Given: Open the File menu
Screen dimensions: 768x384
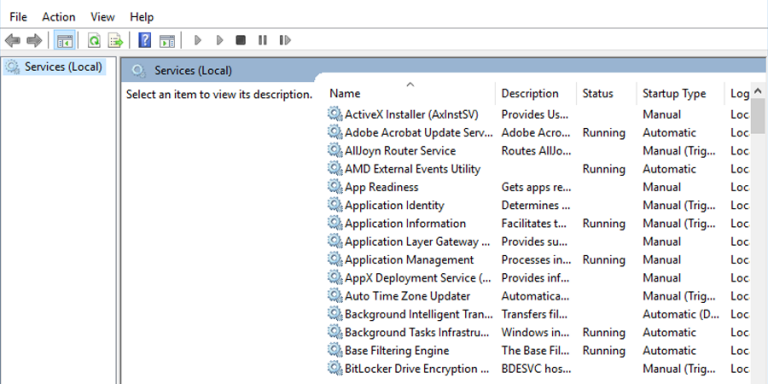Looking at the screenshot, I should pyautogui.click(x=18, y=17).
